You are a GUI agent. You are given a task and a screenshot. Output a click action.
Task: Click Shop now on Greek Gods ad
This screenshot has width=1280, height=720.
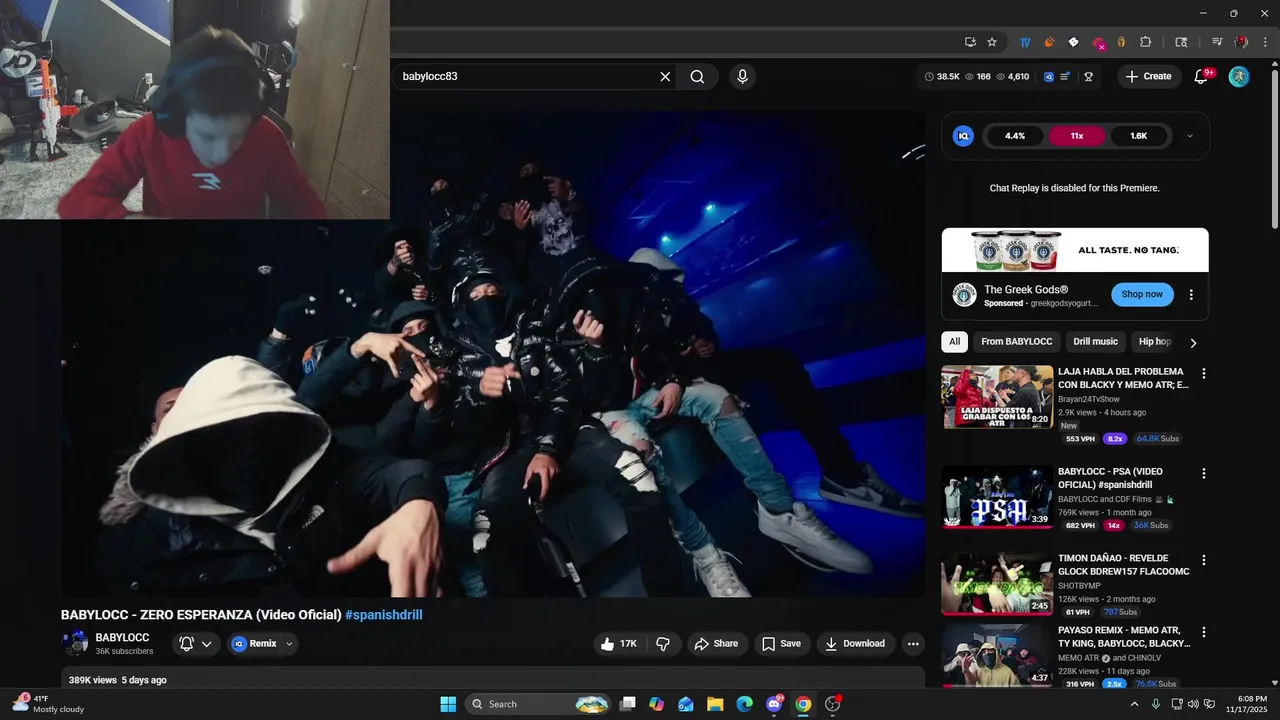click(x=1142, y=294)
